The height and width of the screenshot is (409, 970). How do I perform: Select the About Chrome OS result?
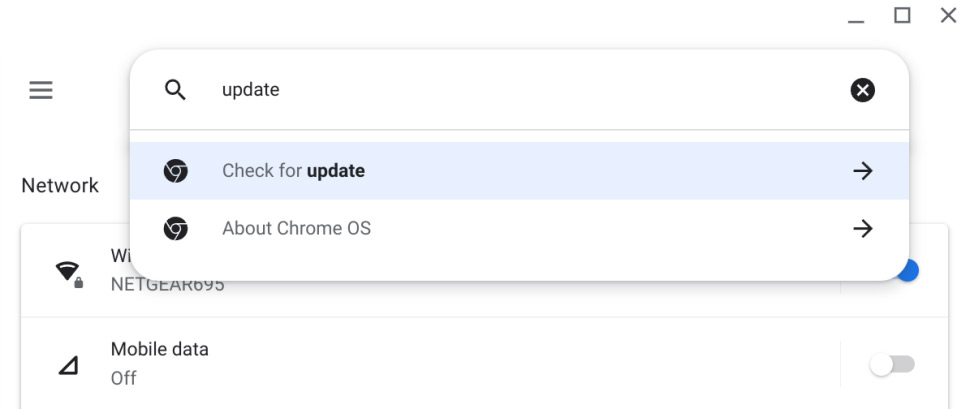[x=519, y=229]
